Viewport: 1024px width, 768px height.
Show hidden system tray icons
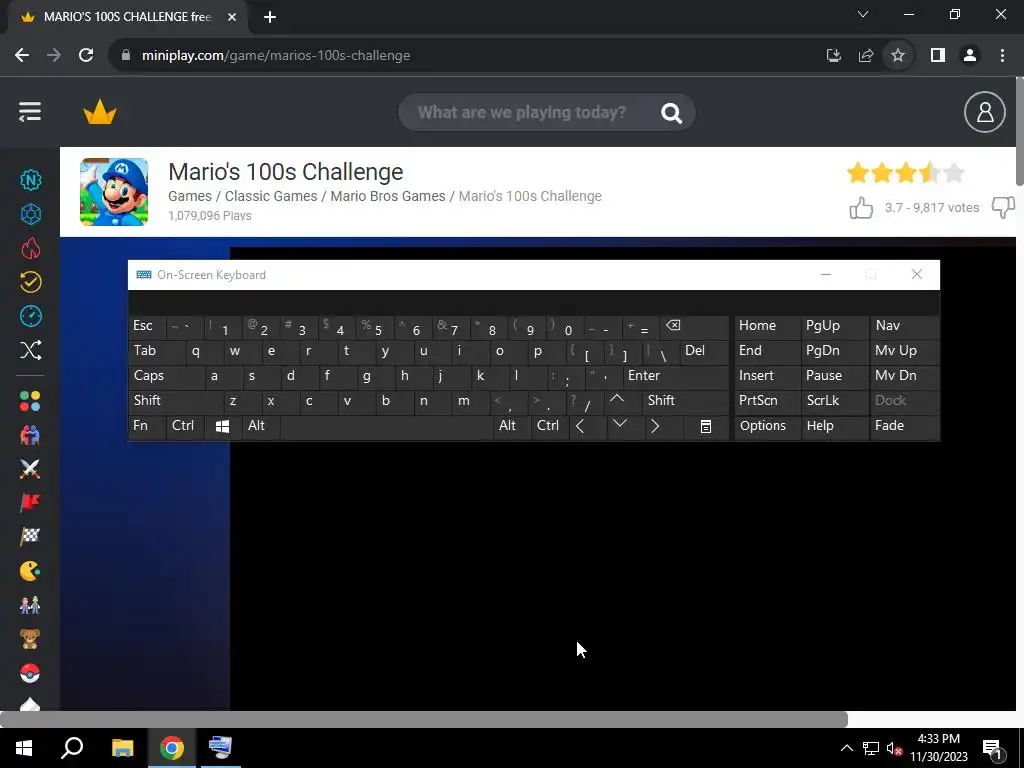coord(846,748)
